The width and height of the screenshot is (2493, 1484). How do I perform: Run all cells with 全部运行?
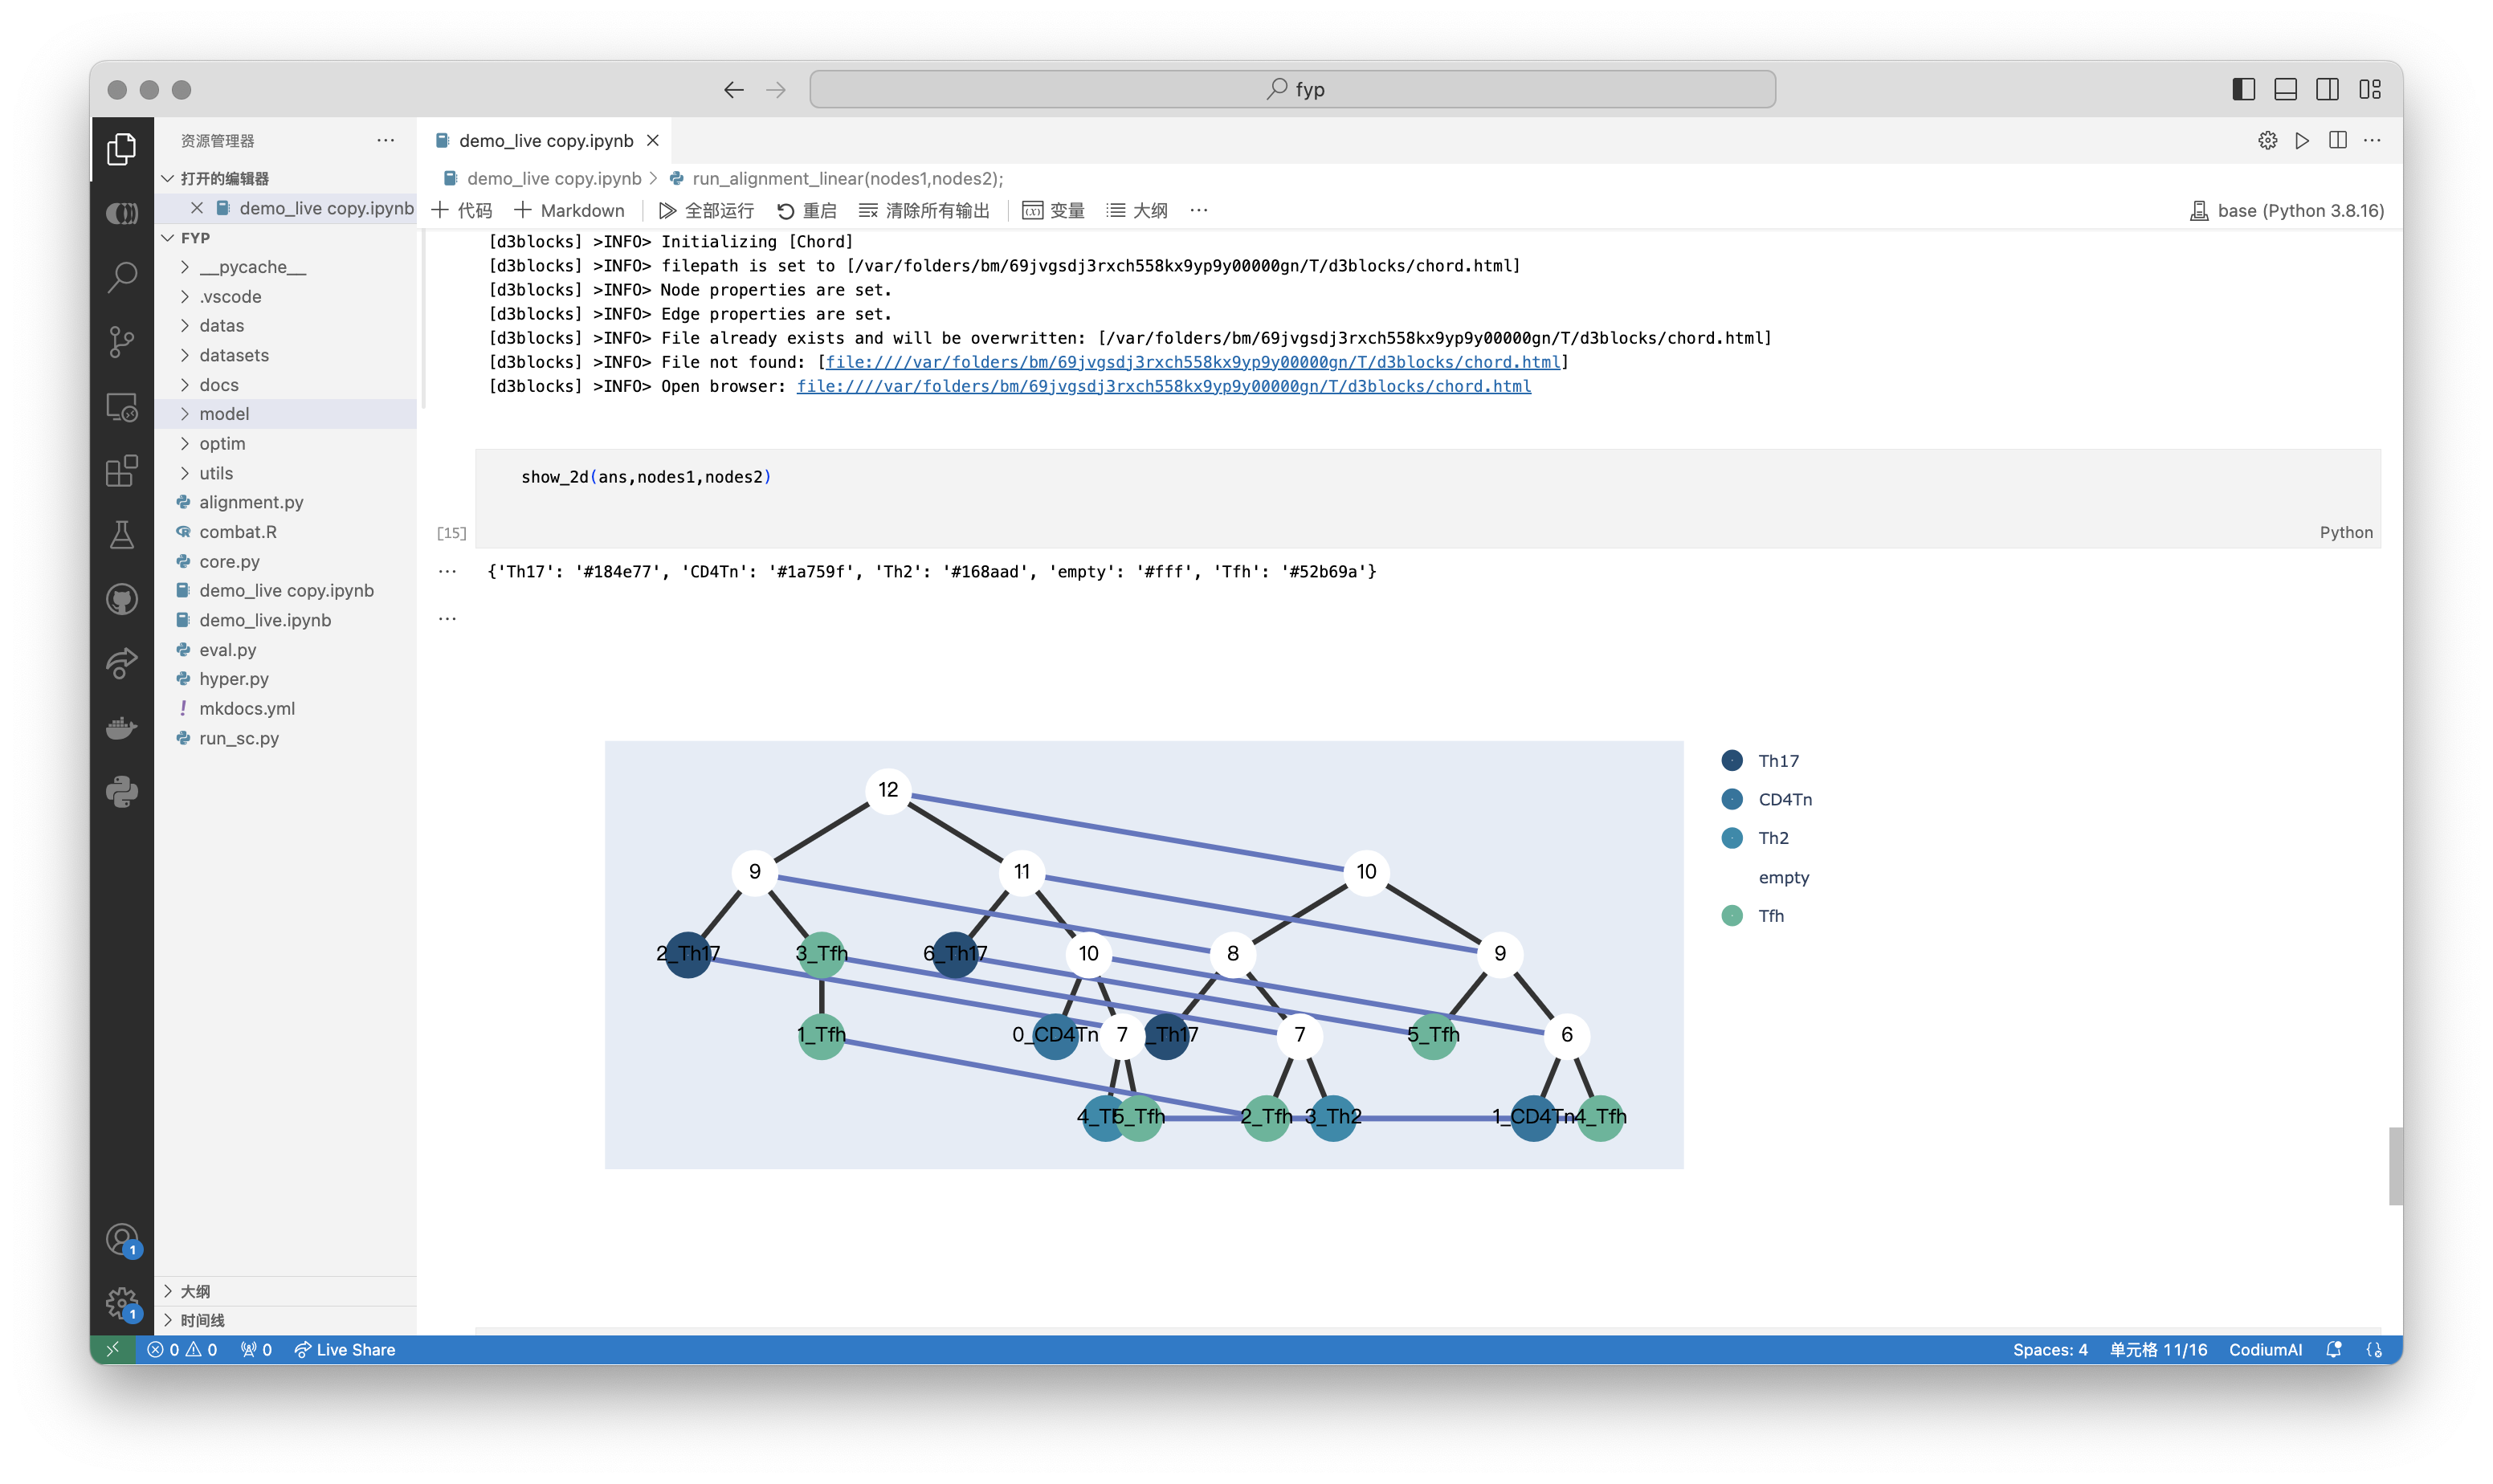click(707, 210)
